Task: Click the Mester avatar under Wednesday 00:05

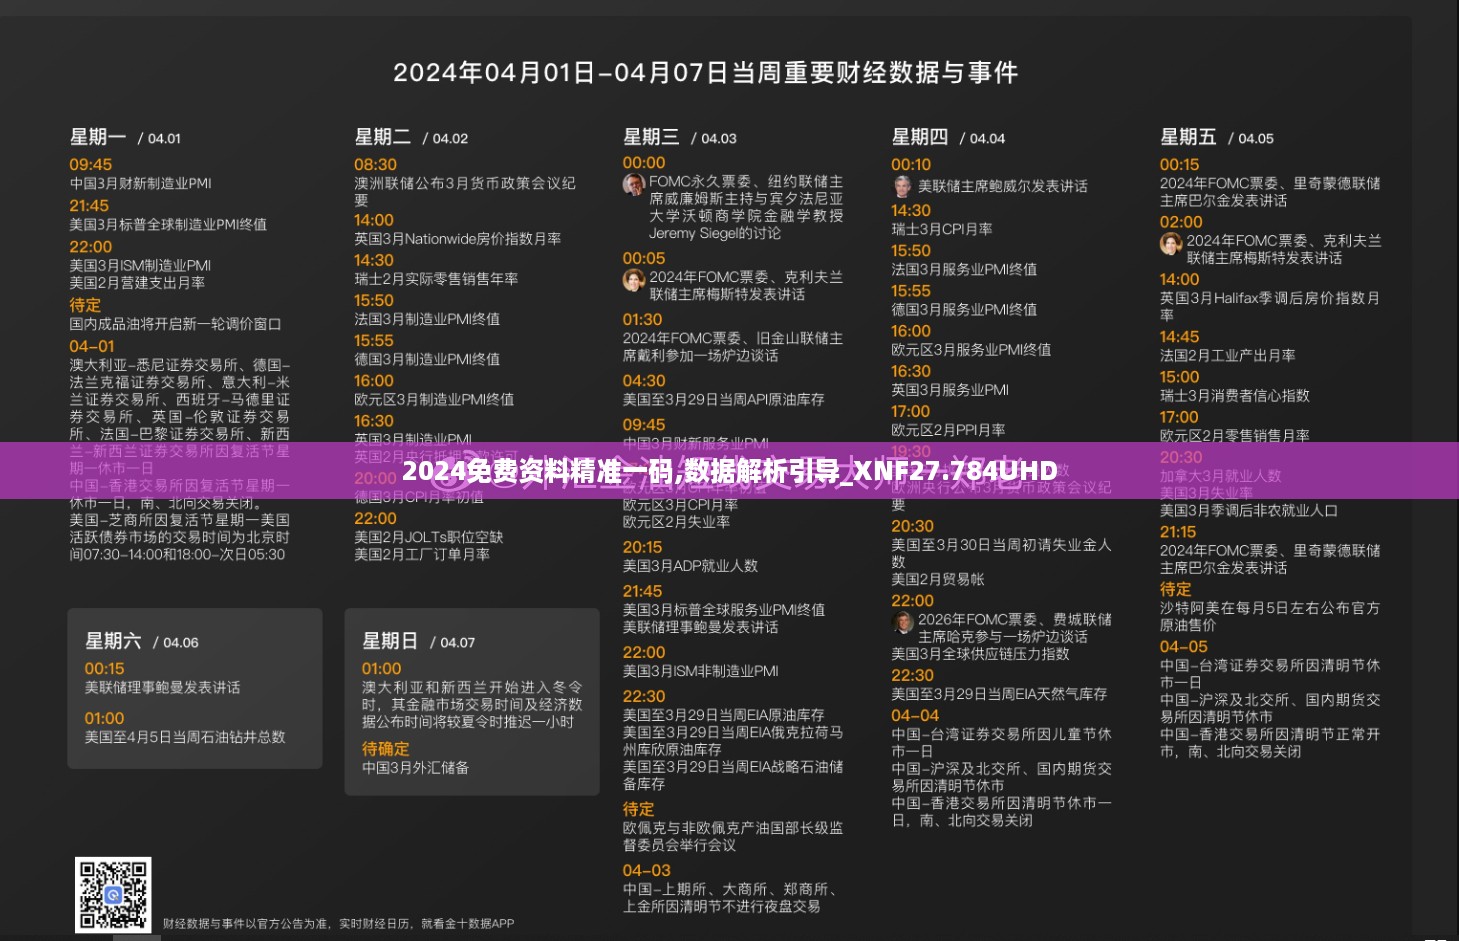Action: coord(634,280)
